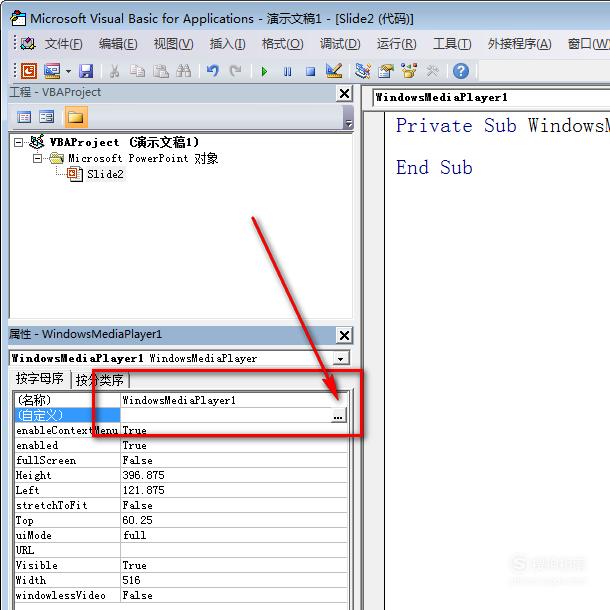Click the Redo toolbar icon
Image resolution: width=610 pixels, height=610 pixels.
coord(235,71)
